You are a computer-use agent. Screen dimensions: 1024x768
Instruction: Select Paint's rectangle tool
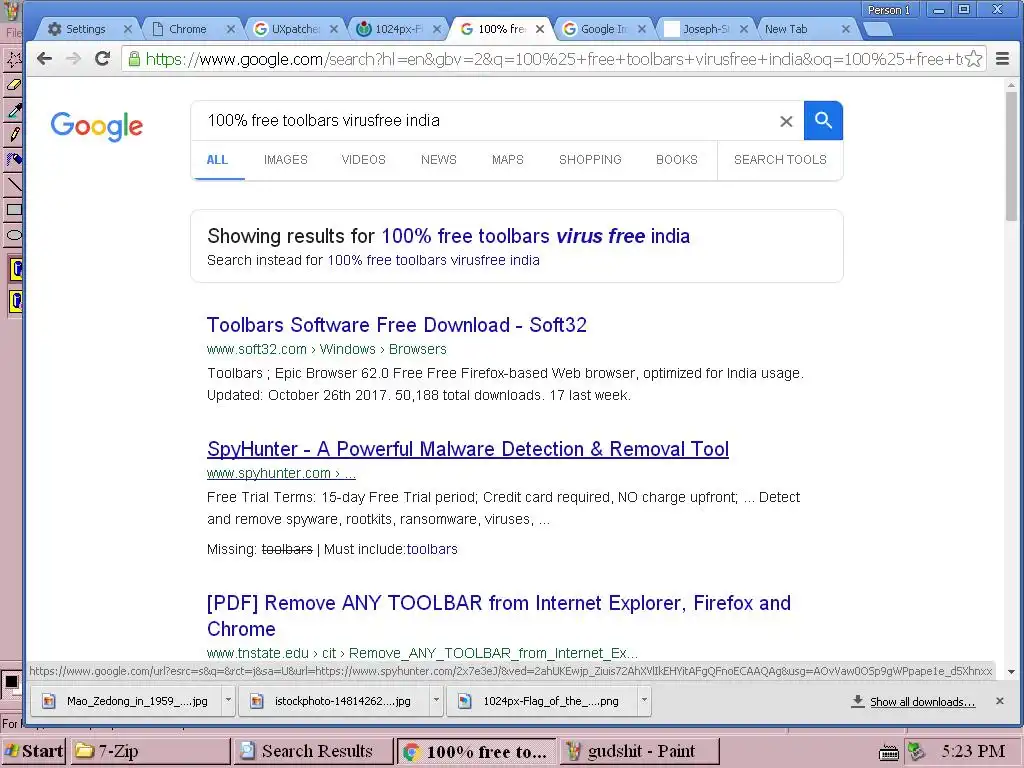[x=14, y=210]
